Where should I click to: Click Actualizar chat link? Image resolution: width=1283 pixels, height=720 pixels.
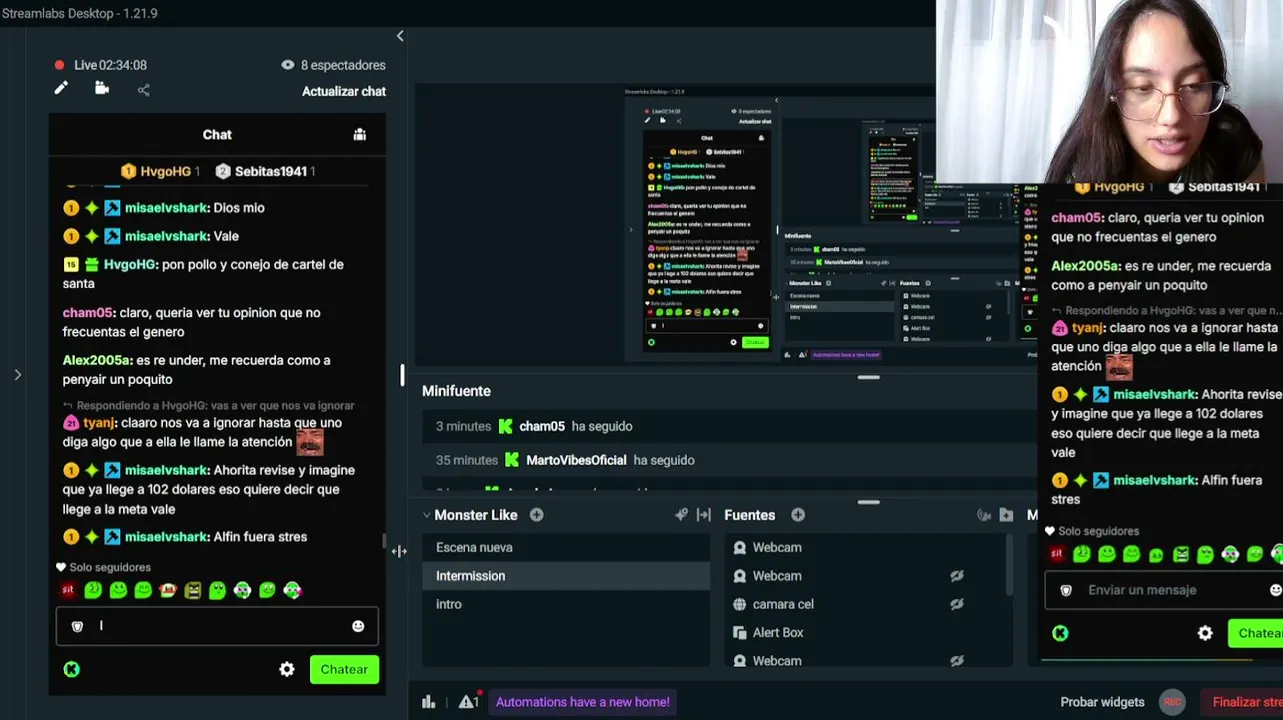pyautogui.click(x=344, y=91)
